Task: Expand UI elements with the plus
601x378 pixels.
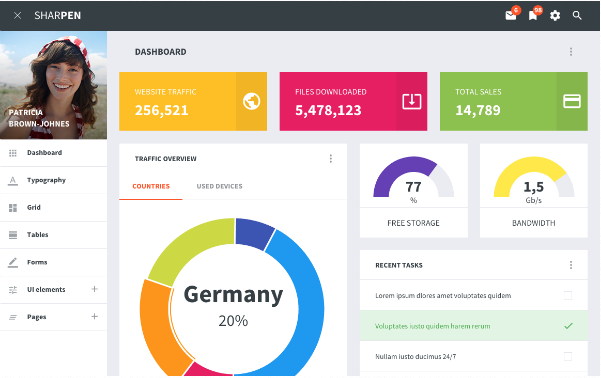Action: pos(94,289)
